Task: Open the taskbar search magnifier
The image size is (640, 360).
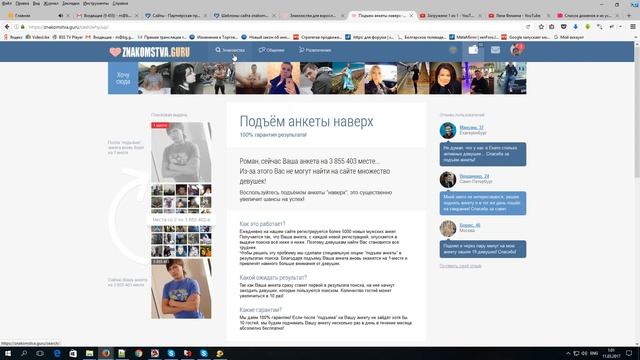Action: click(x=24, y=353)
